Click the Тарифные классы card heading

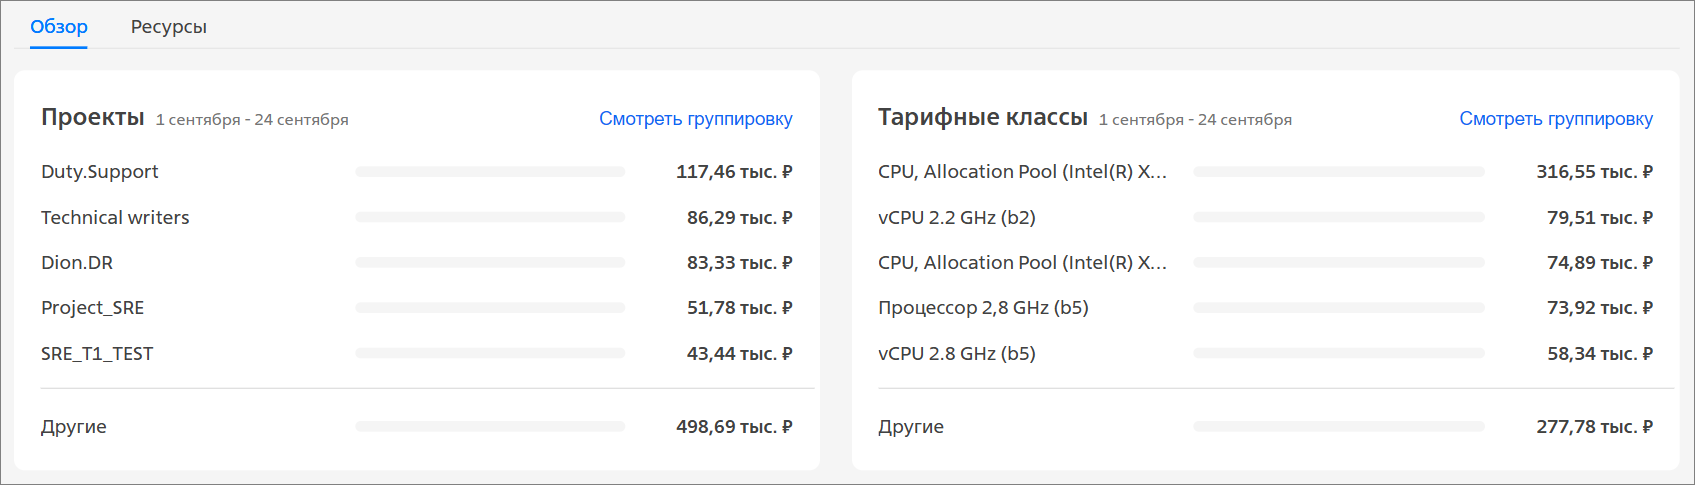[983, 117]
